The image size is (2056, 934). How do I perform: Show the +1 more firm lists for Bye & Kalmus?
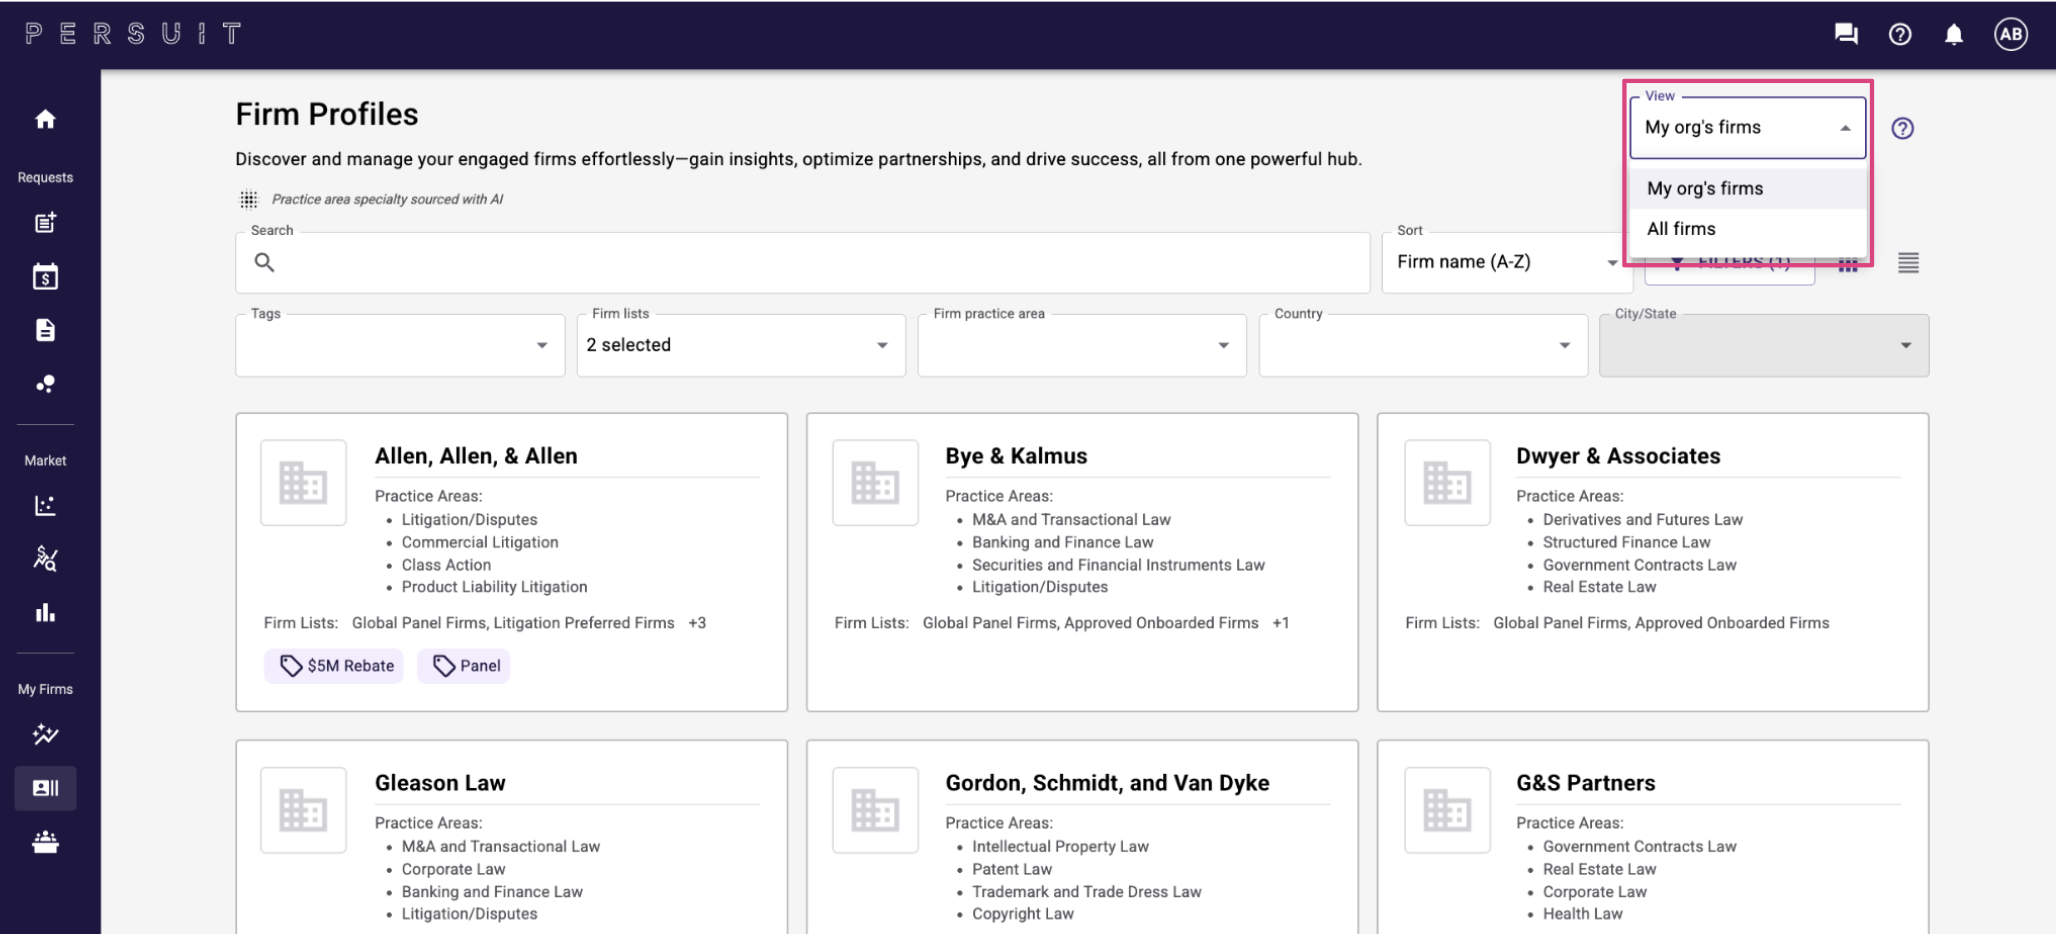[x=1281, y=623]
